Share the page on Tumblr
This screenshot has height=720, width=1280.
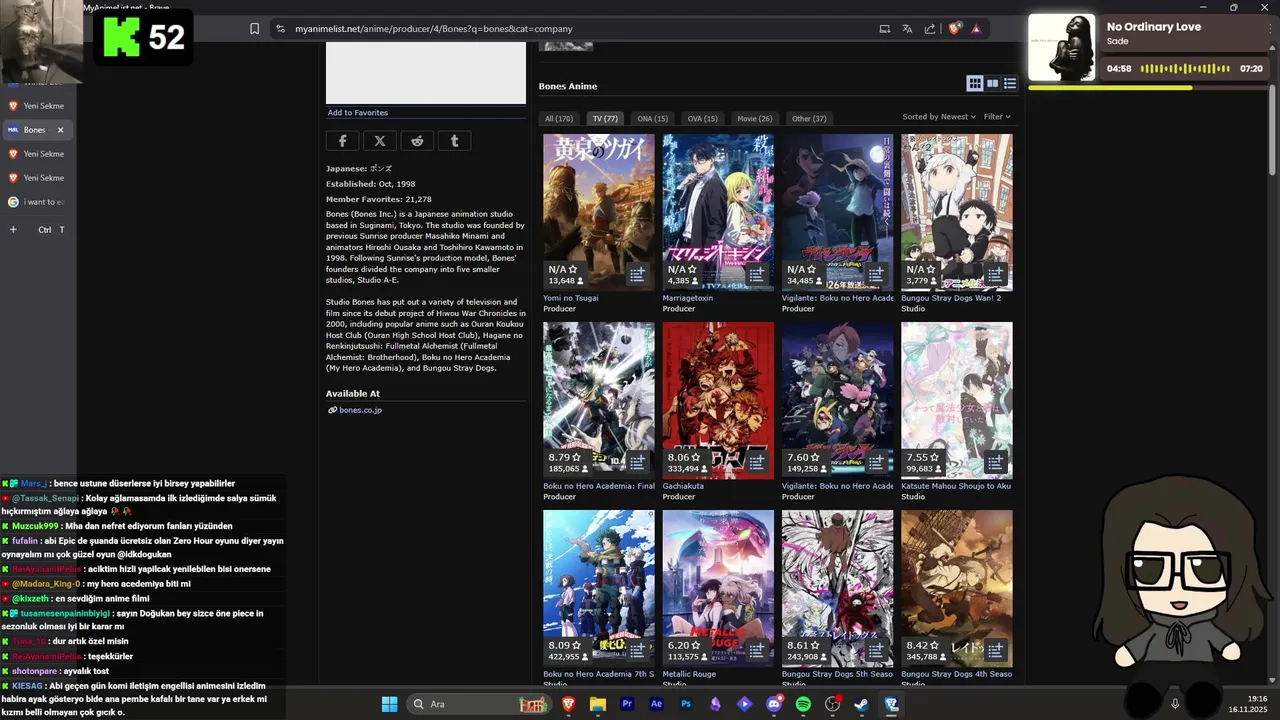click(x=454, y=141)
